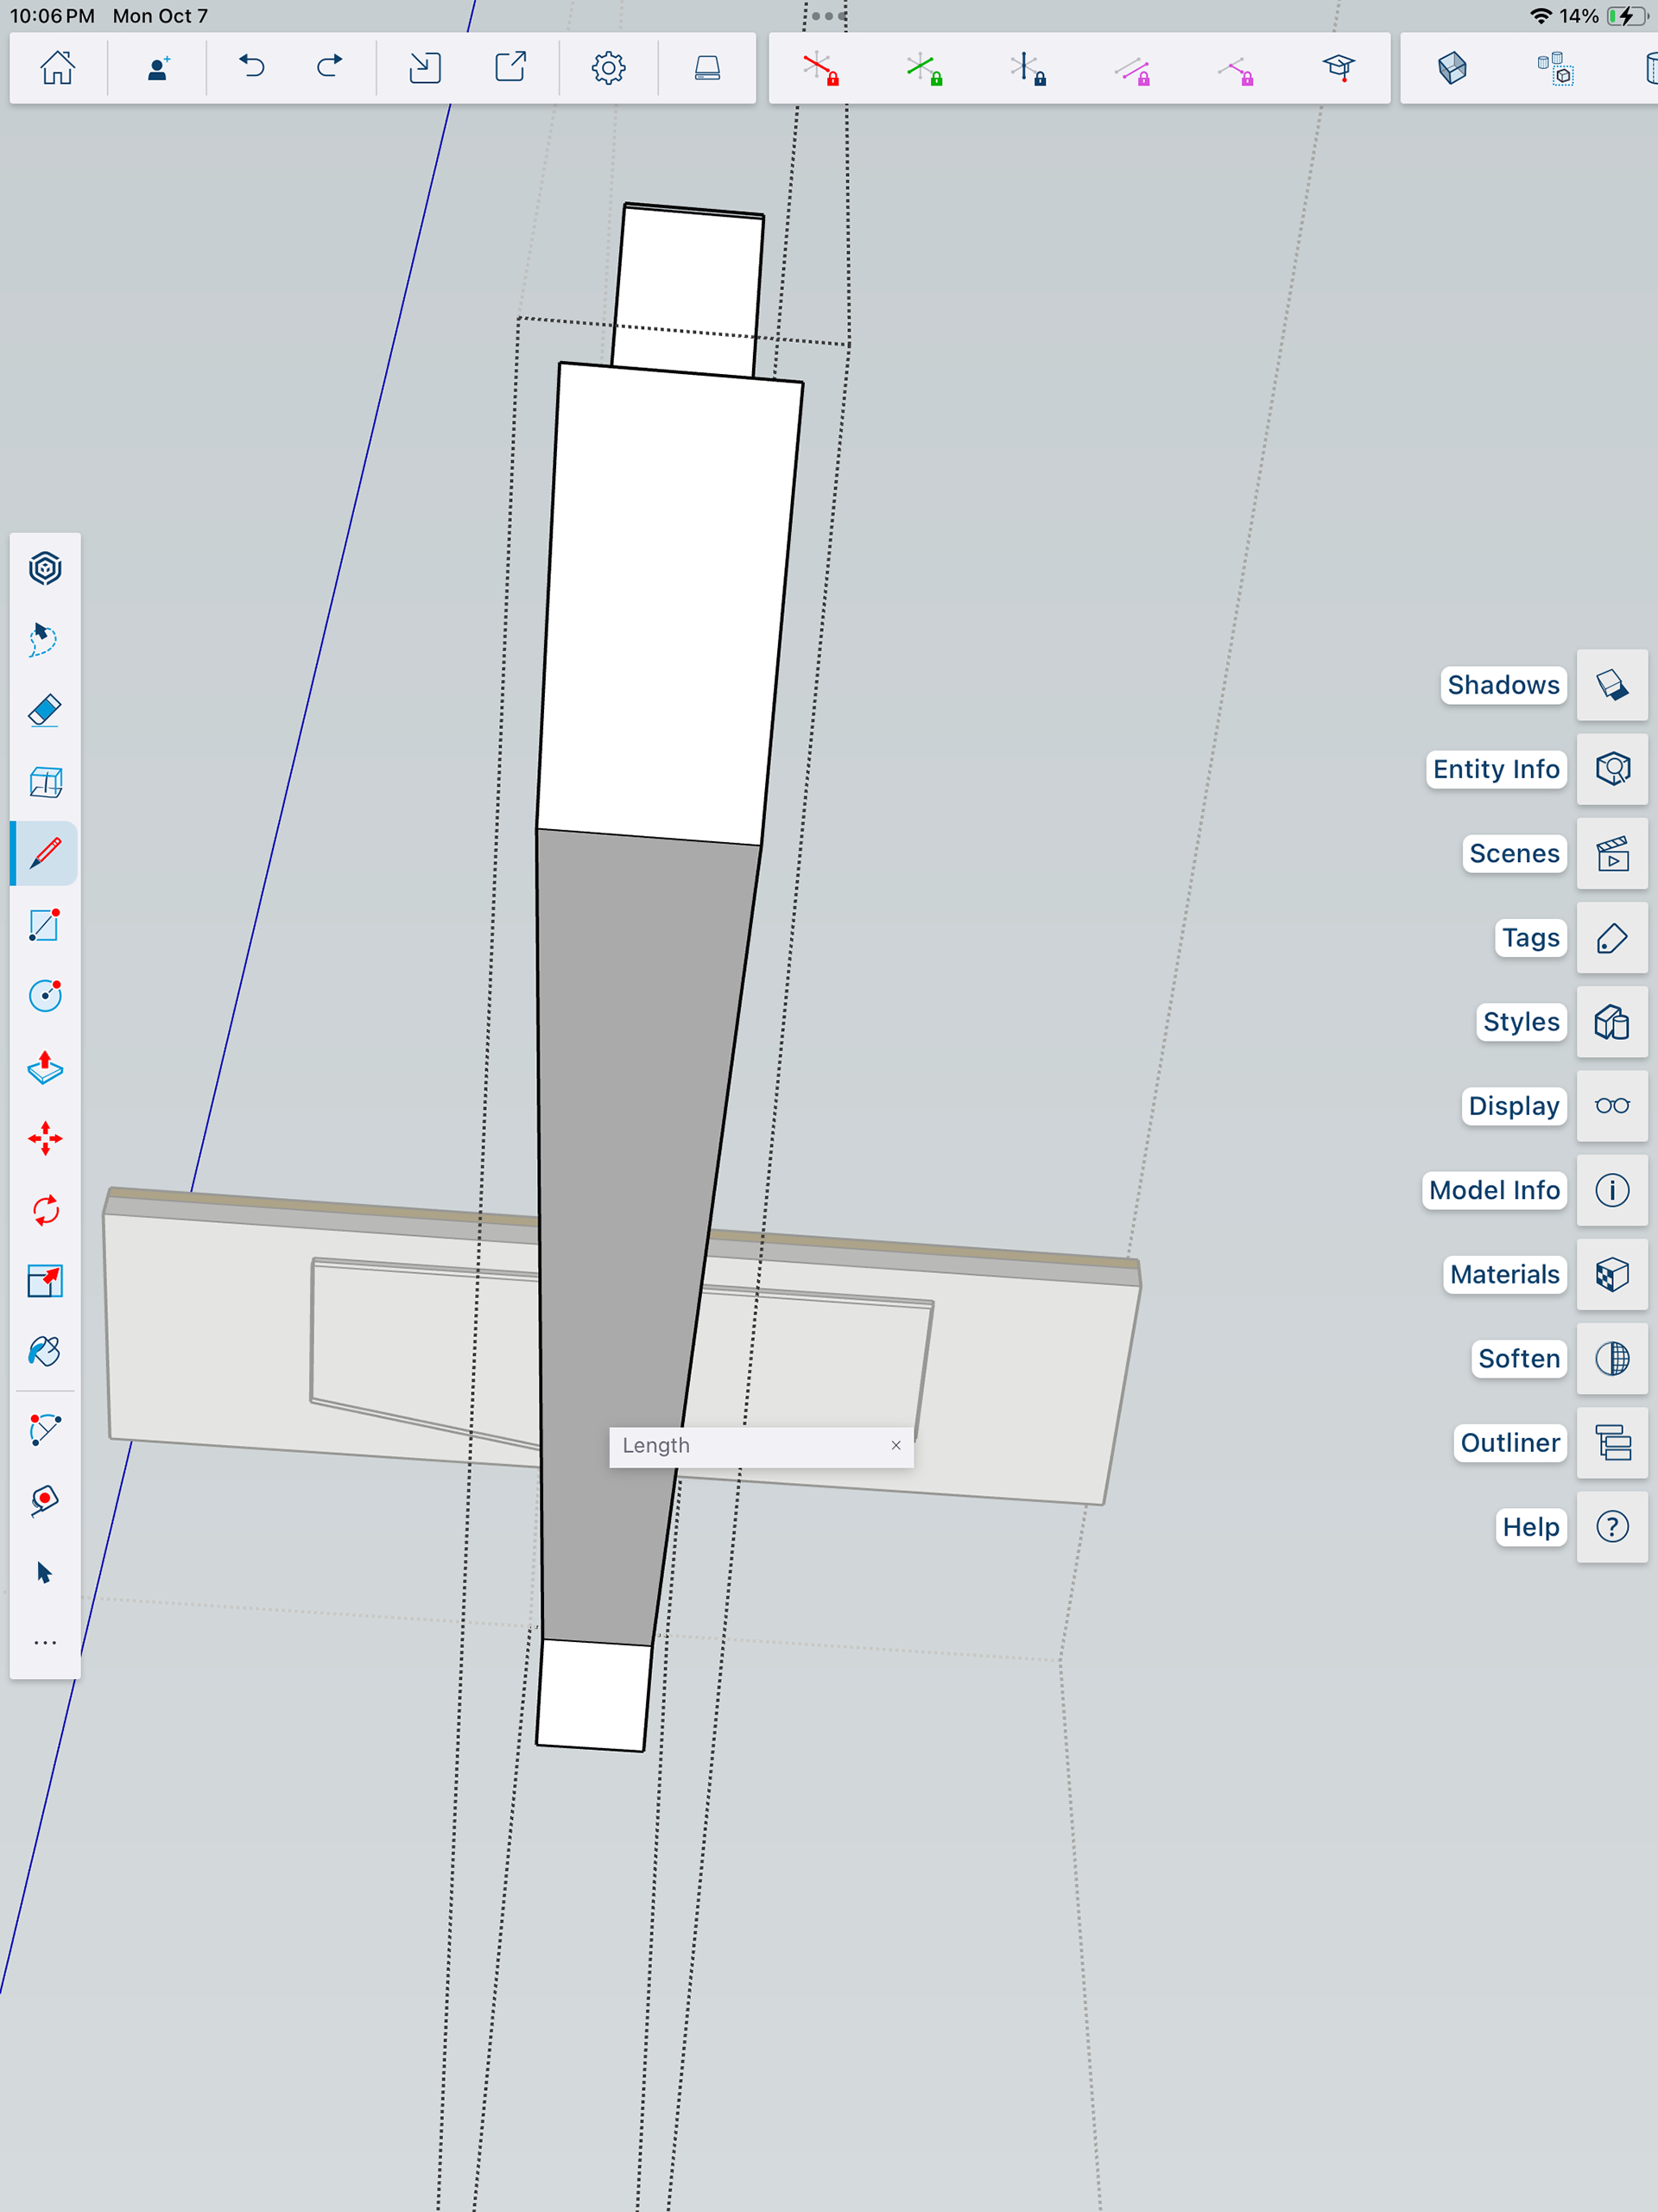The height and width of the screenshot is (2212, 1658).
Task: Open the Materials panel
Action: tap(1612, 1275)
